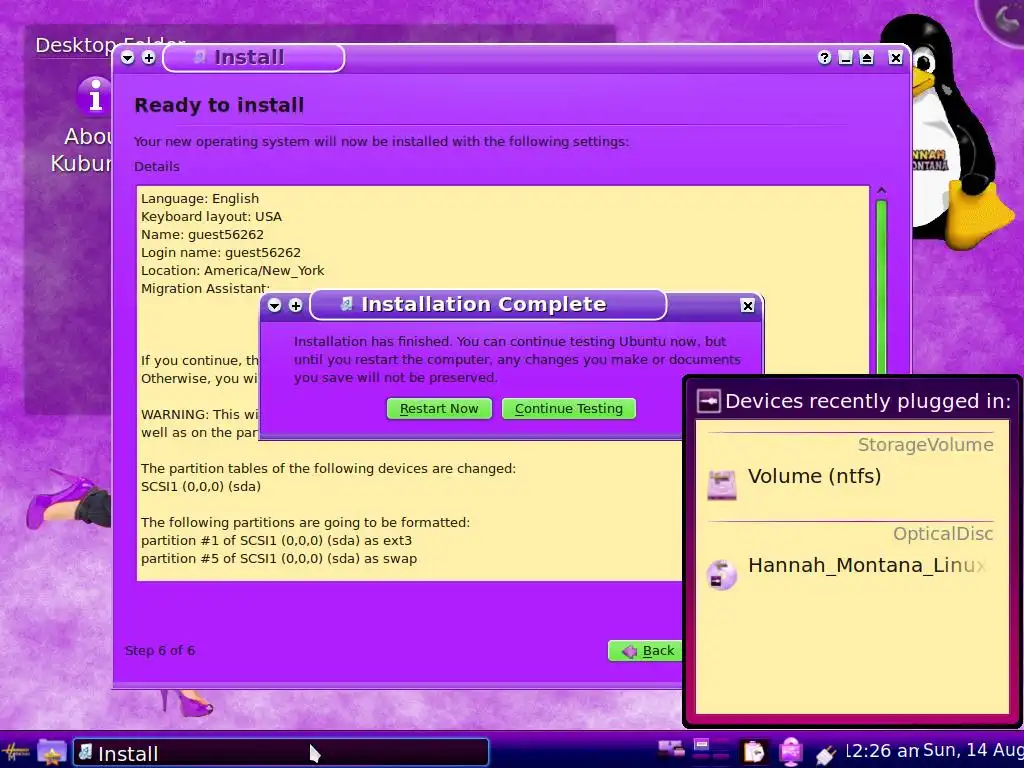Click the optical disc icon in device notifier
The image size is (1024, 768).
(x=722, y=575)
